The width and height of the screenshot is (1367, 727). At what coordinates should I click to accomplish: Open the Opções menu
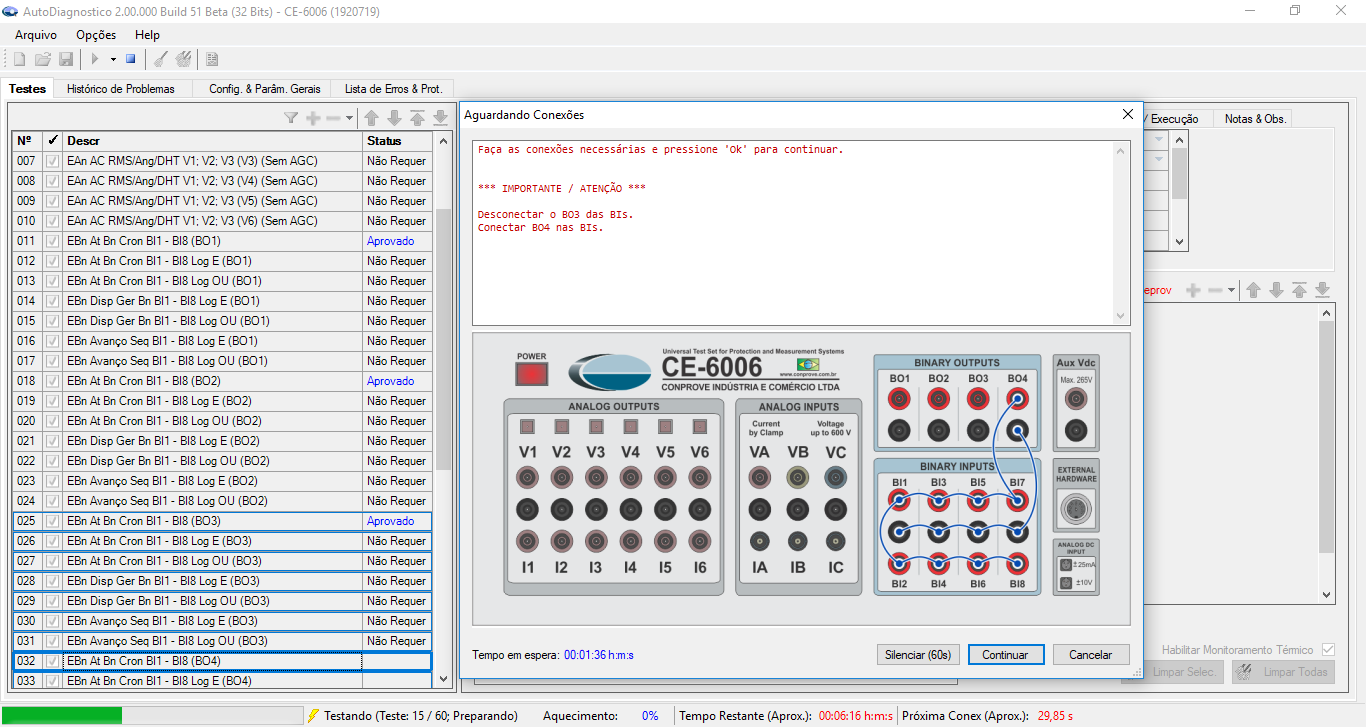pyautogui.click(x=96, y=35)
